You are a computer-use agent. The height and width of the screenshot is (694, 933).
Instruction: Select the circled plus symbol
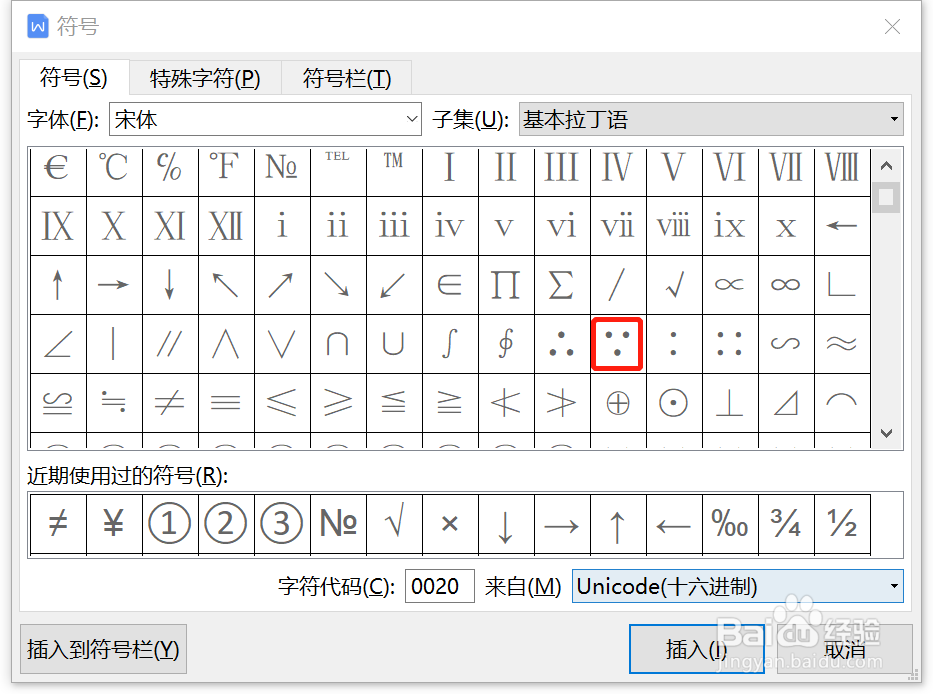point(617,402)
